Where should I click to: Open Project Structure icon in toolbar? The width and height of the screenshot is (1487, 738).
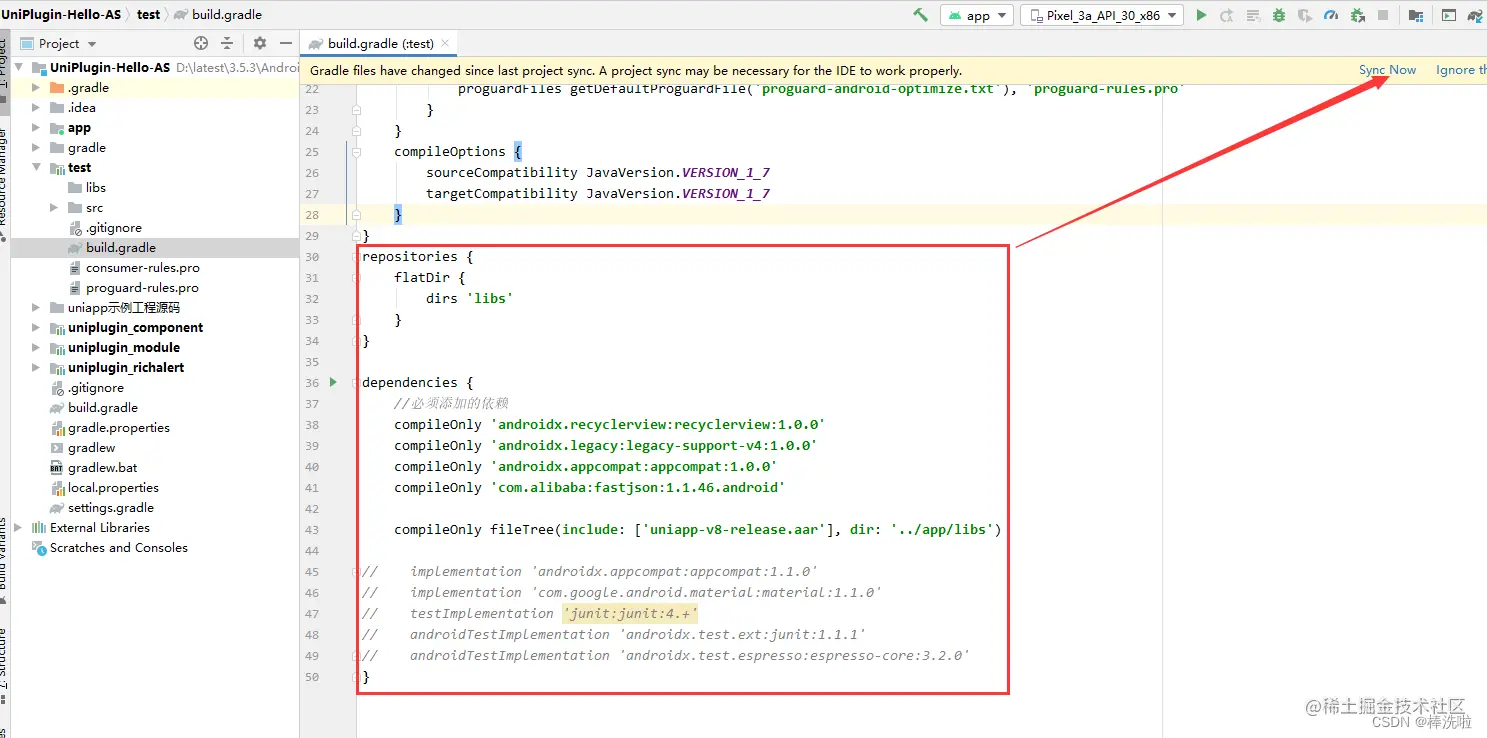tap(1416, 15)
